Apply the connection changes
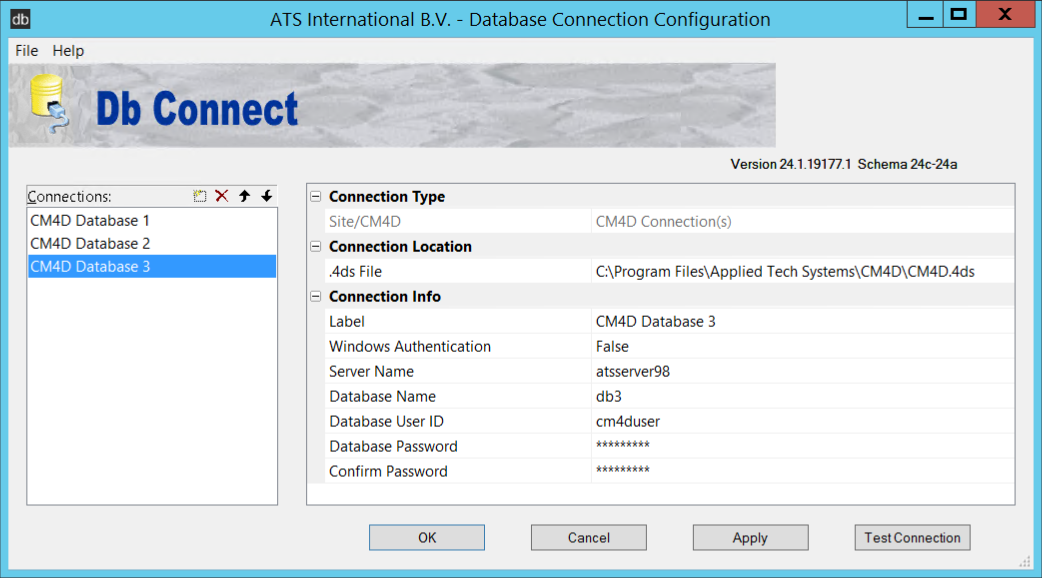This screenshot has height=578, width=1042. click(750, 537)
